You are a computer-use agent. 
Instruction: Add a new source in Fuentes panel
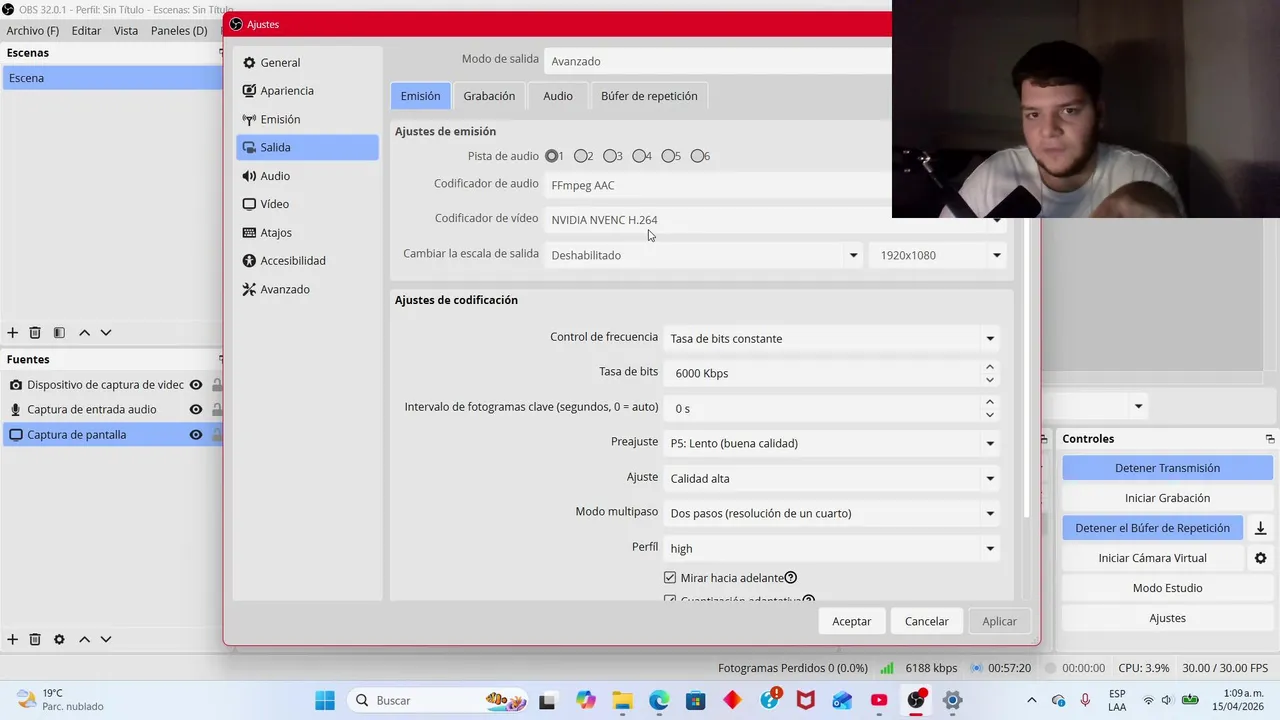pyautogui.click(x=12, y=639)
